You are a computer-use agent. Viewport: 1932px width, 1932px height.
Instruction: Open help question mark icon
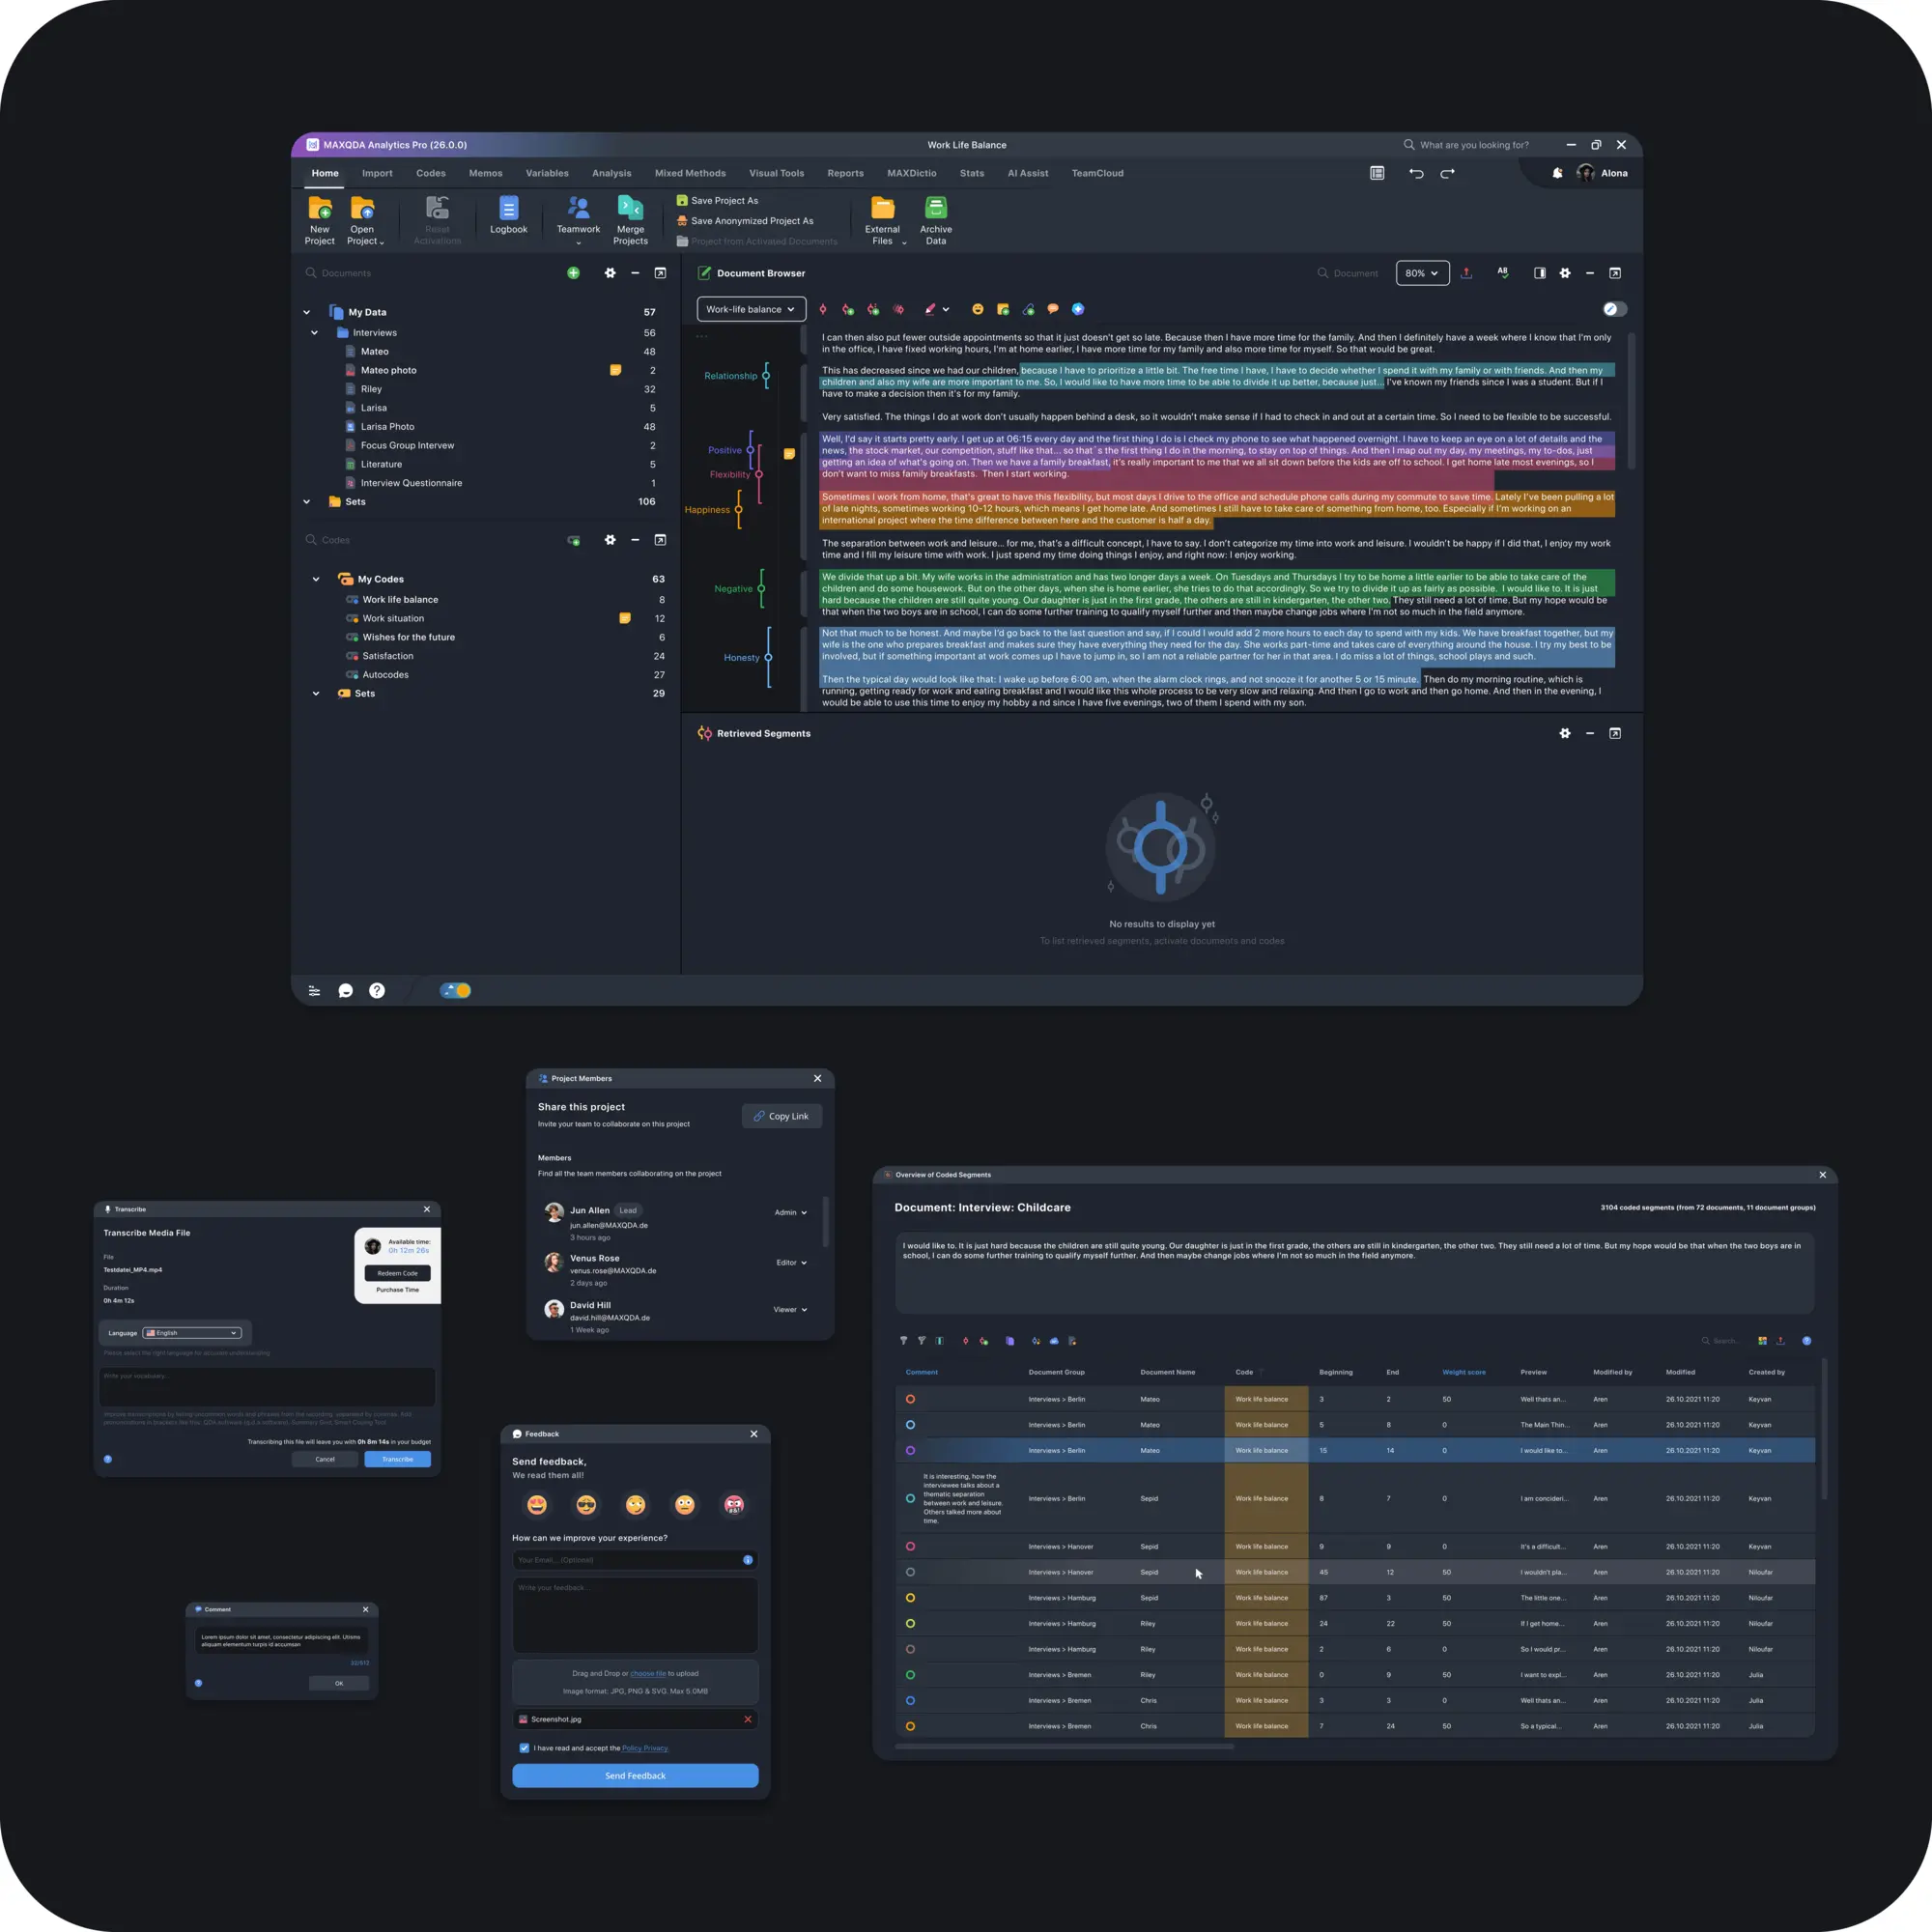[376, 991]
